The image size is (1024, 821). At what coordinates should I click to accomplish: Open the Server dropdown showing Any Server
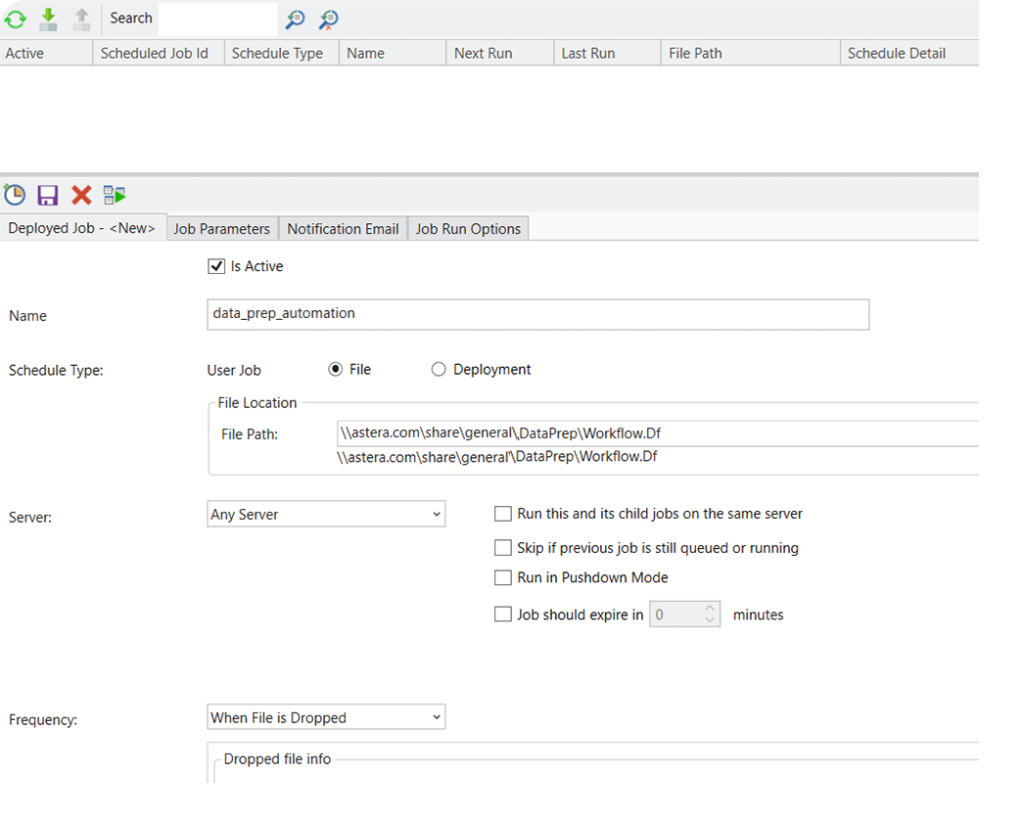pyautogui.click(x=325, y=515)
